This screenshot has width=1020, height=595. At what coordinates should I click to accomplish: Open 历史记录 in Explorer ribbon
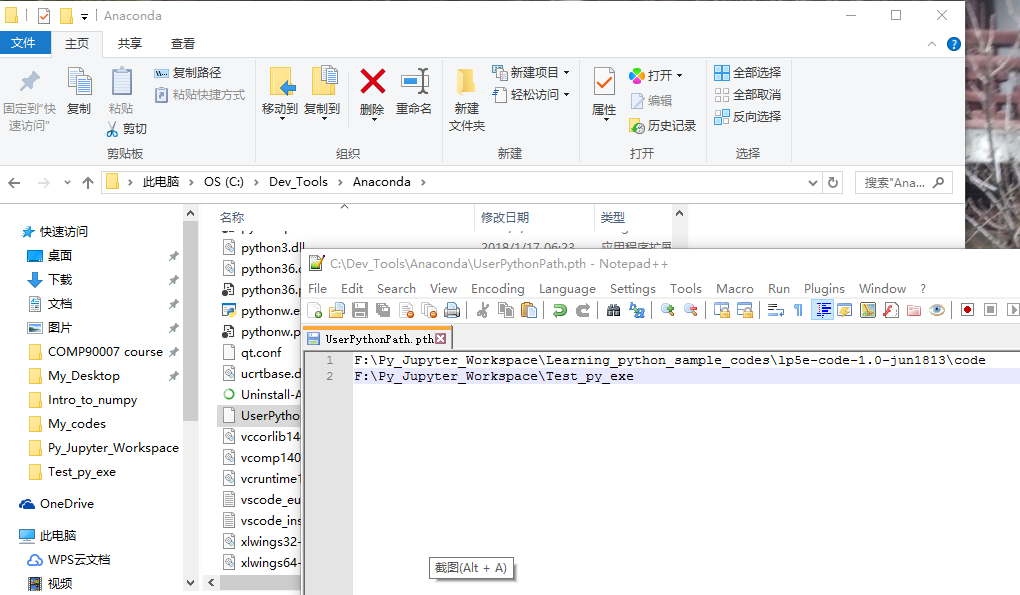662,126
